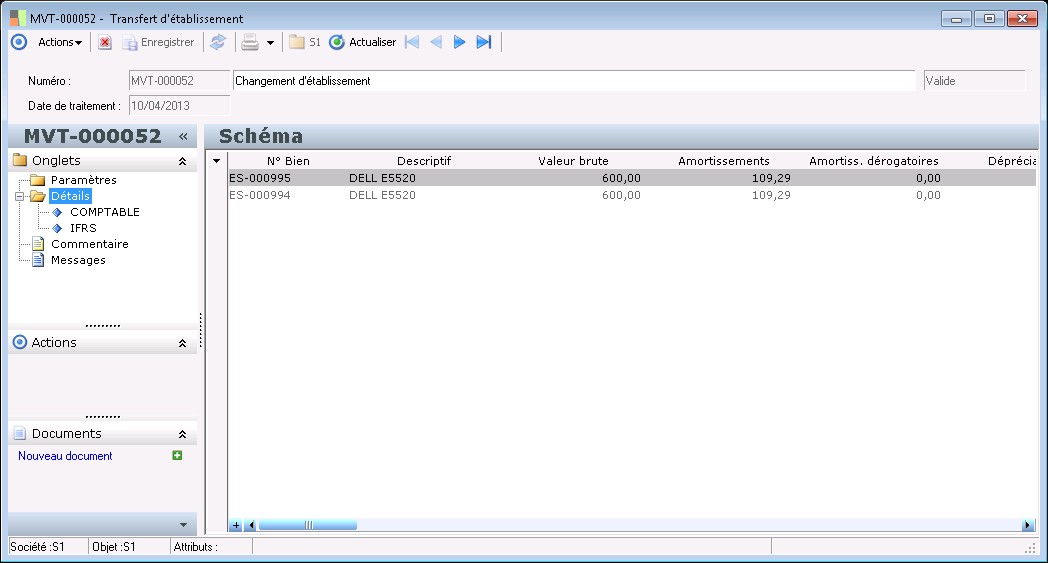Click the Actualiser button

point(362,42)
